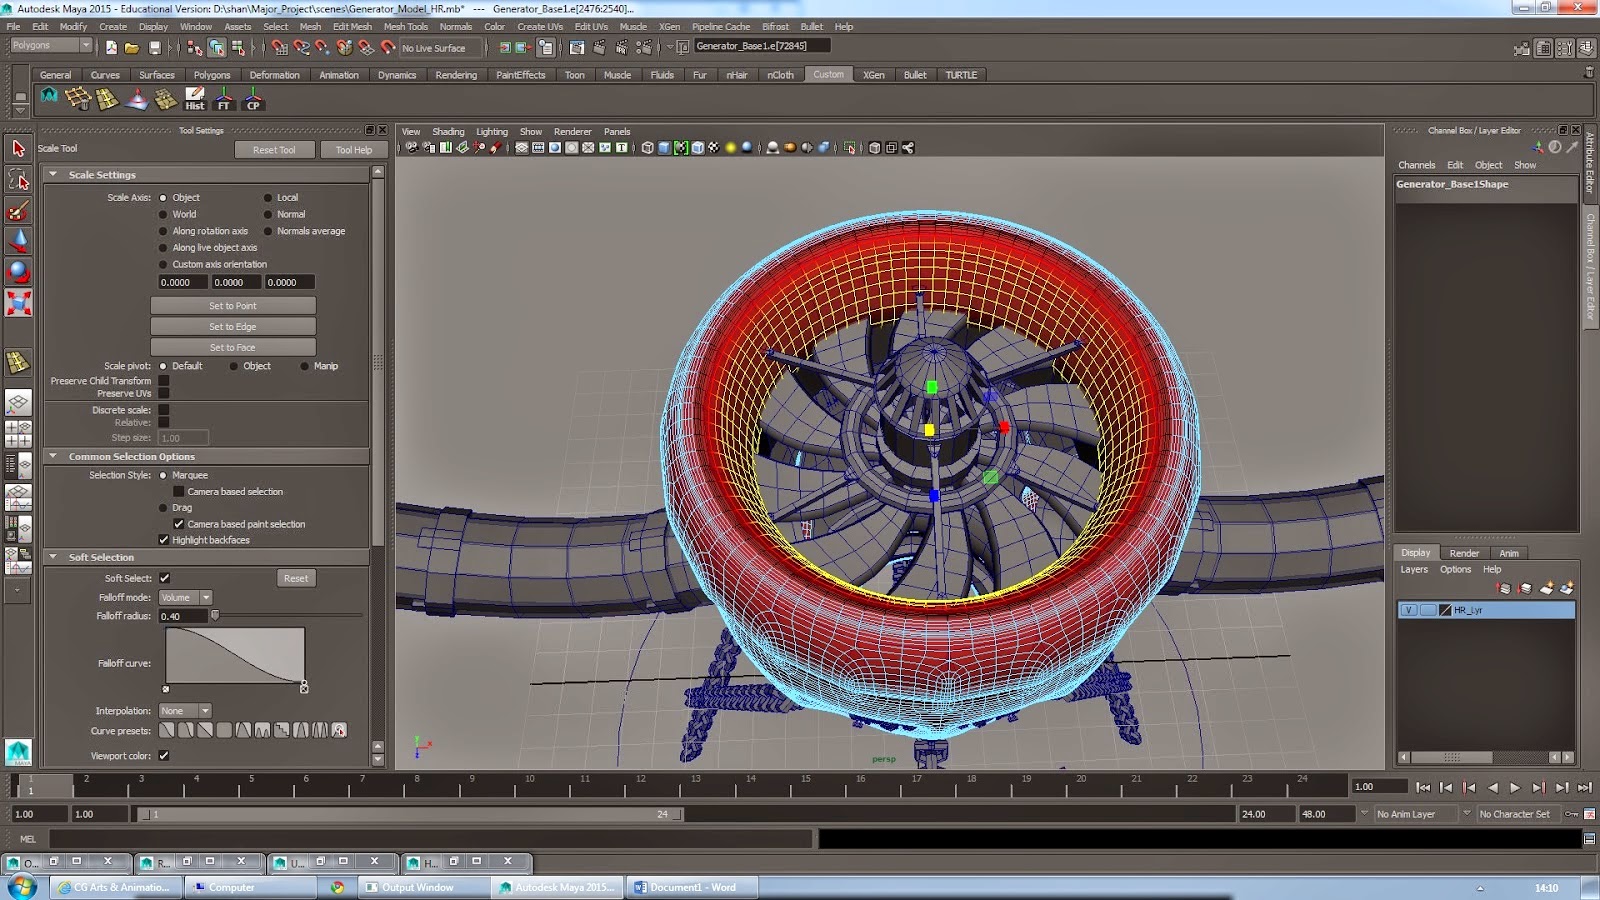
Task: Select the Move tool cone icon
Action: pyautogui.click(x=18, y=241)
